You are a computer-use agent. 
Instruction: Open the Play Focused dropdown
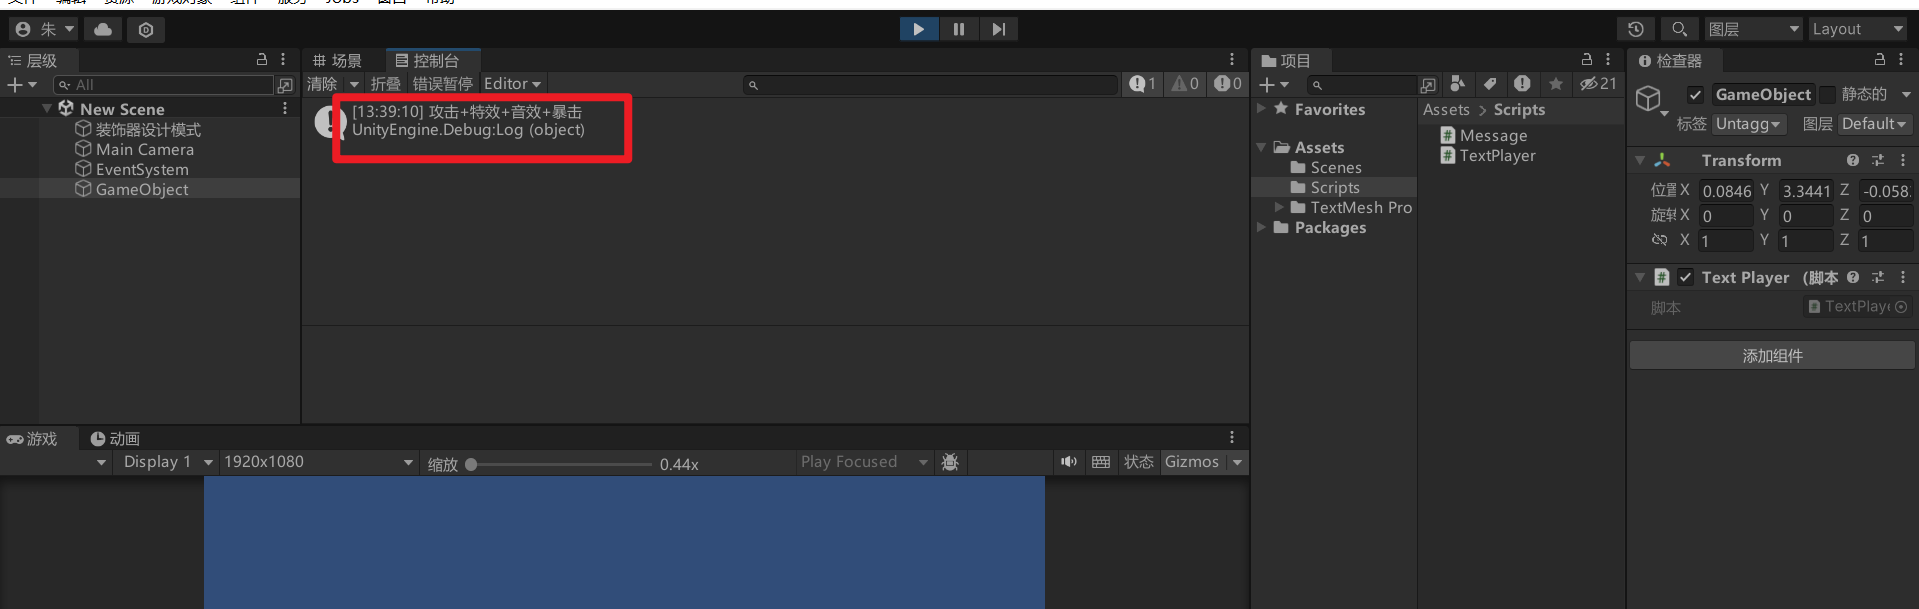(x=863, y=462)
